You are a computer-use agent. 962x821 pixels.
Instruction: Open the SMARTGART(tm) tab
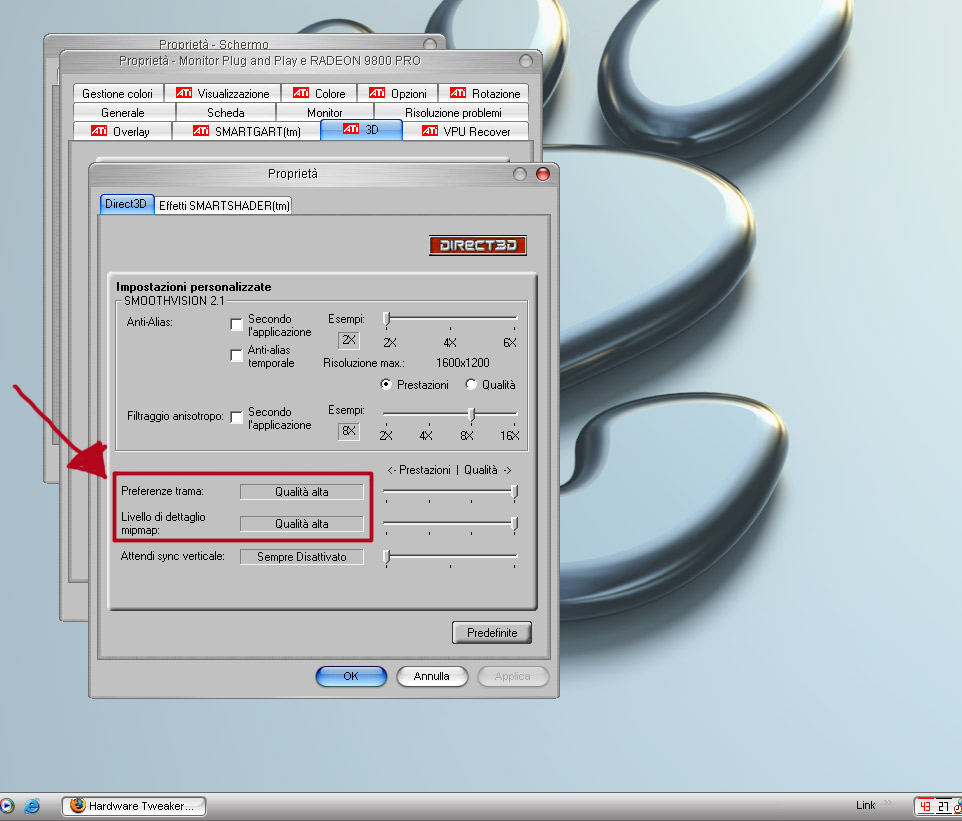247,131
